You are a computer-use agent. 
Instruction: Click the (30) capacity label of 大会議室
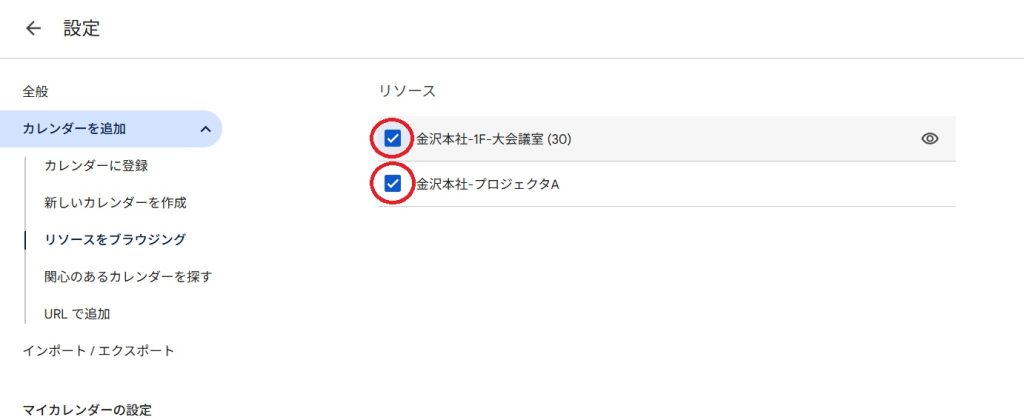[559, 139]
